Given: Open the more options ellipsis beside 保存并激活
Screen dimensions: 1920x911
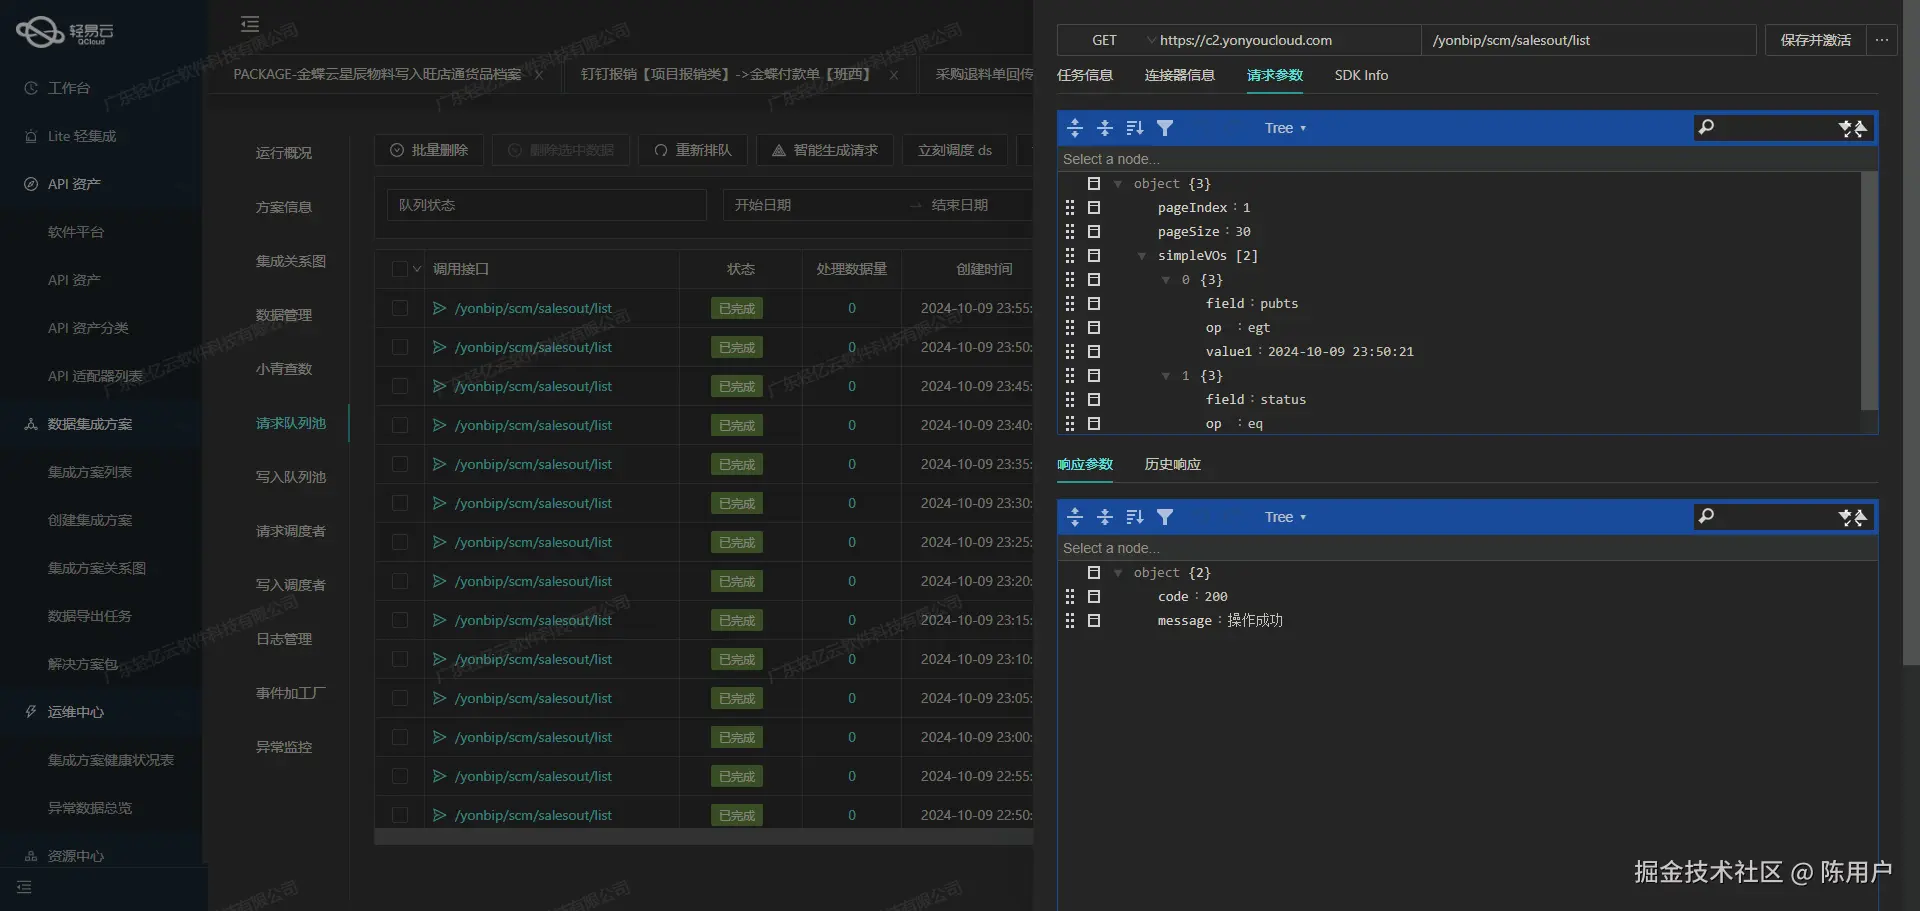Looking at the screenshot, I should [x=1881, y=40].
